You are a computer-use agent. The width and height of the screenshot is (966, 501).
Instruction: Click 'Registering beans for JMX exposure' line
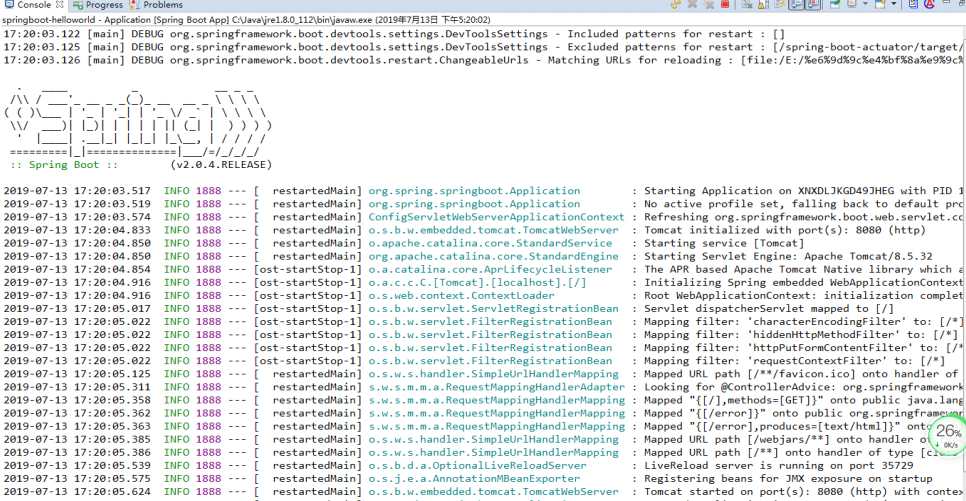pyautogui.click(x=468, y=478)
